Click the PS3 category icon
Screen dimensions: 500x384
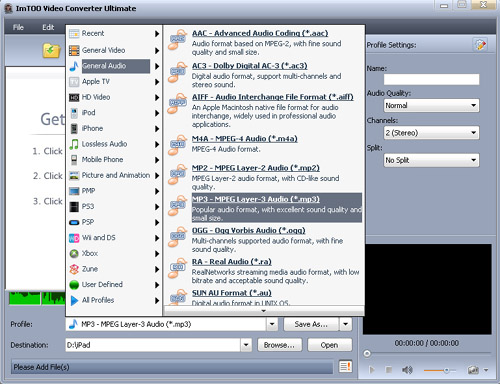point(74,207)
